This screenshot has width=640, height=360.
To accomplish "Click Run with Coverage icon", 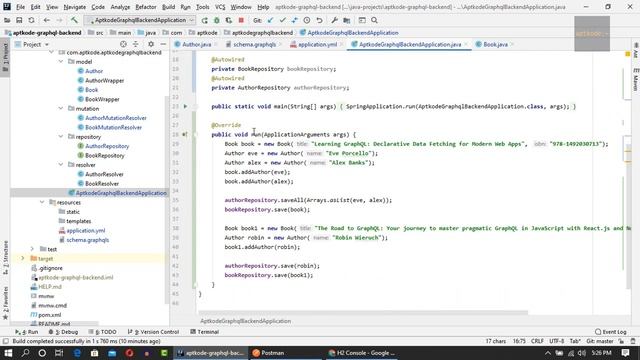I will [229, 20].
